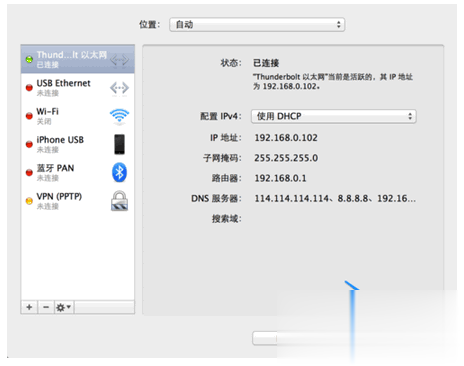Click the Thunderbolt ethernet arrows icon

pos(119,60)
